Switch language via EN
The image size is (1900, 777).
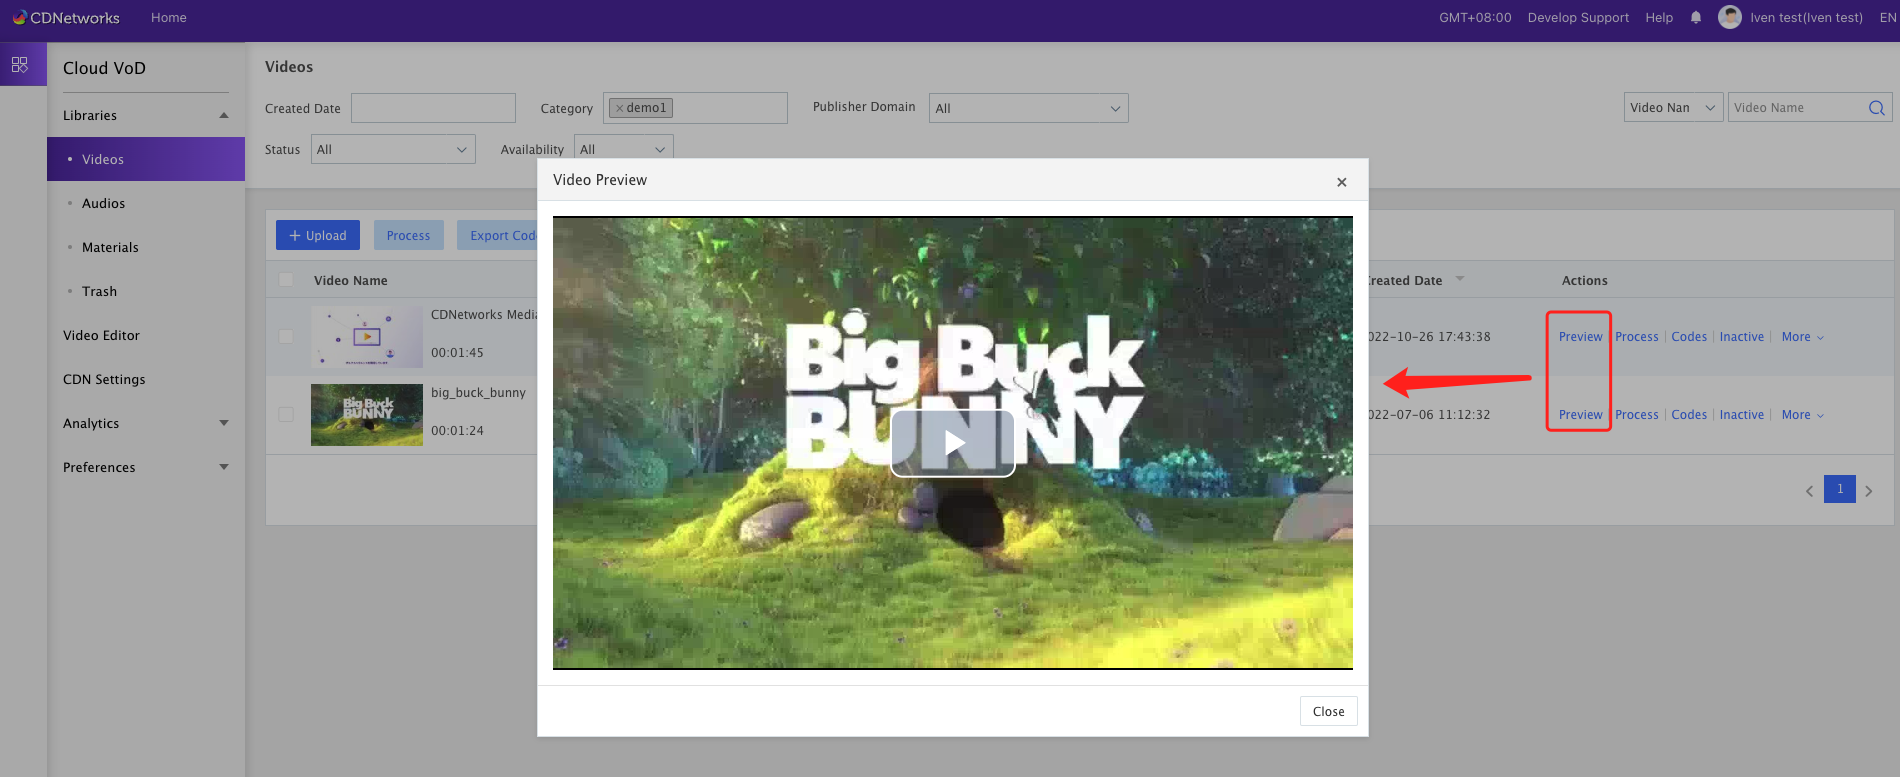coord(1888,17)
